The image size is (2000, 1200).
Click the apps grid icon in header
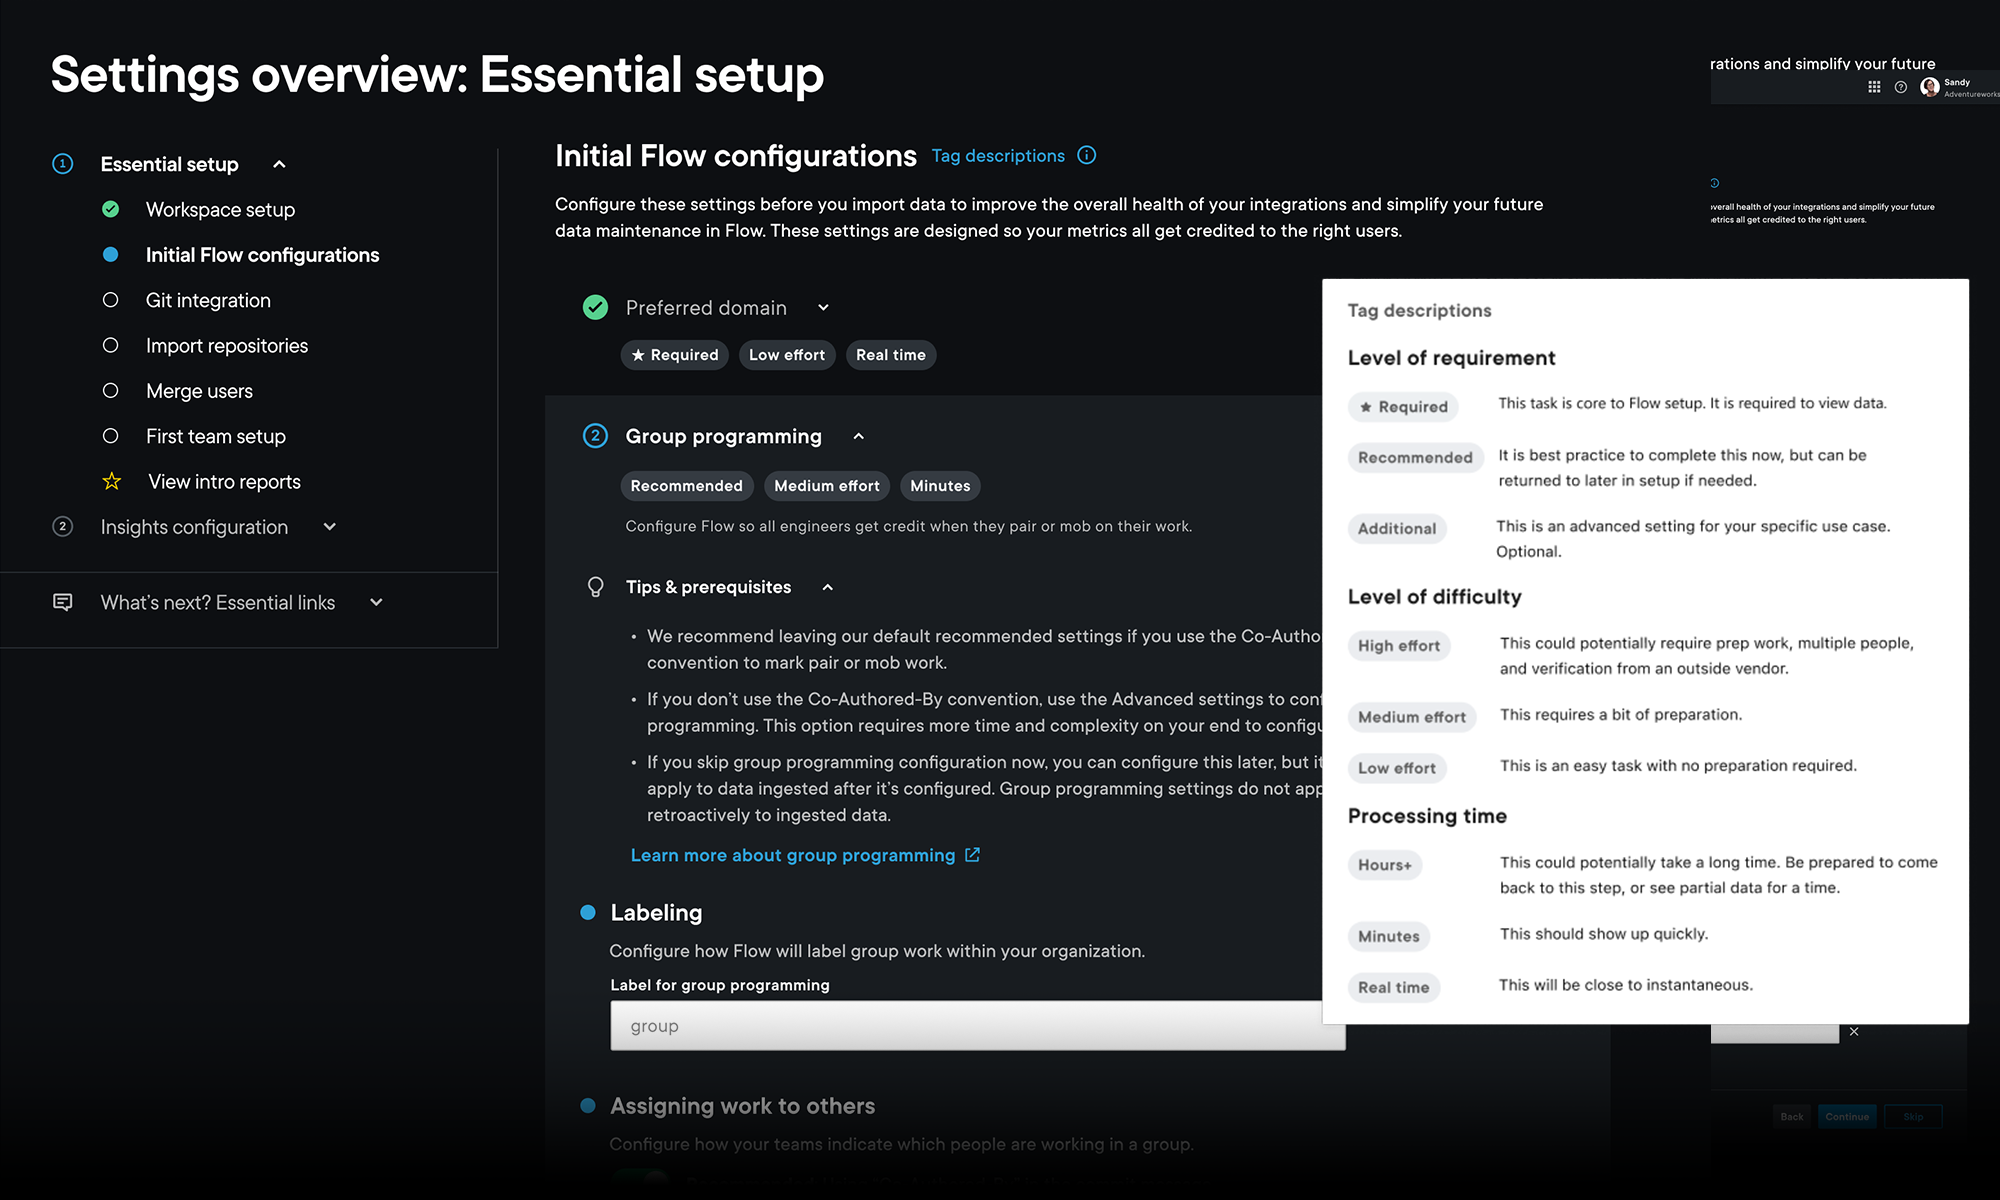(x=1874, y=87)
